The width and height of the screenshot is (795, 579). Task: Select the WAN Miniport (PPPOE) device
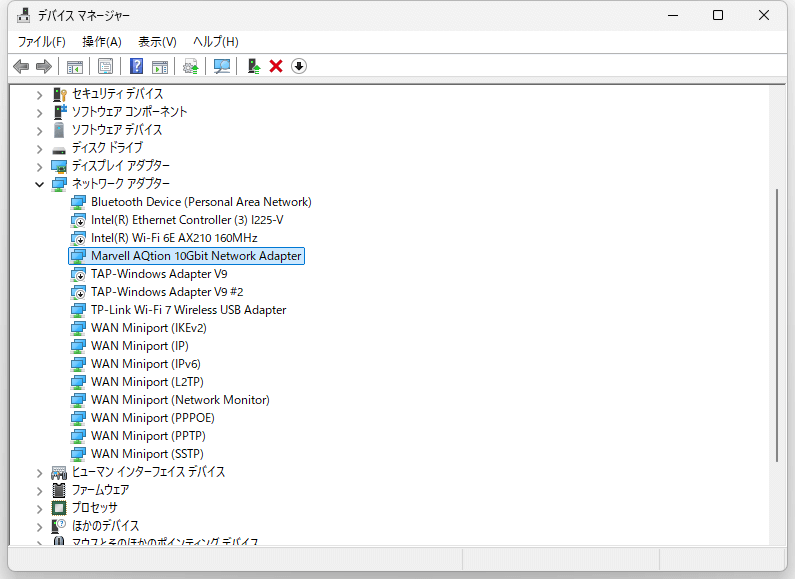point(152,418)
